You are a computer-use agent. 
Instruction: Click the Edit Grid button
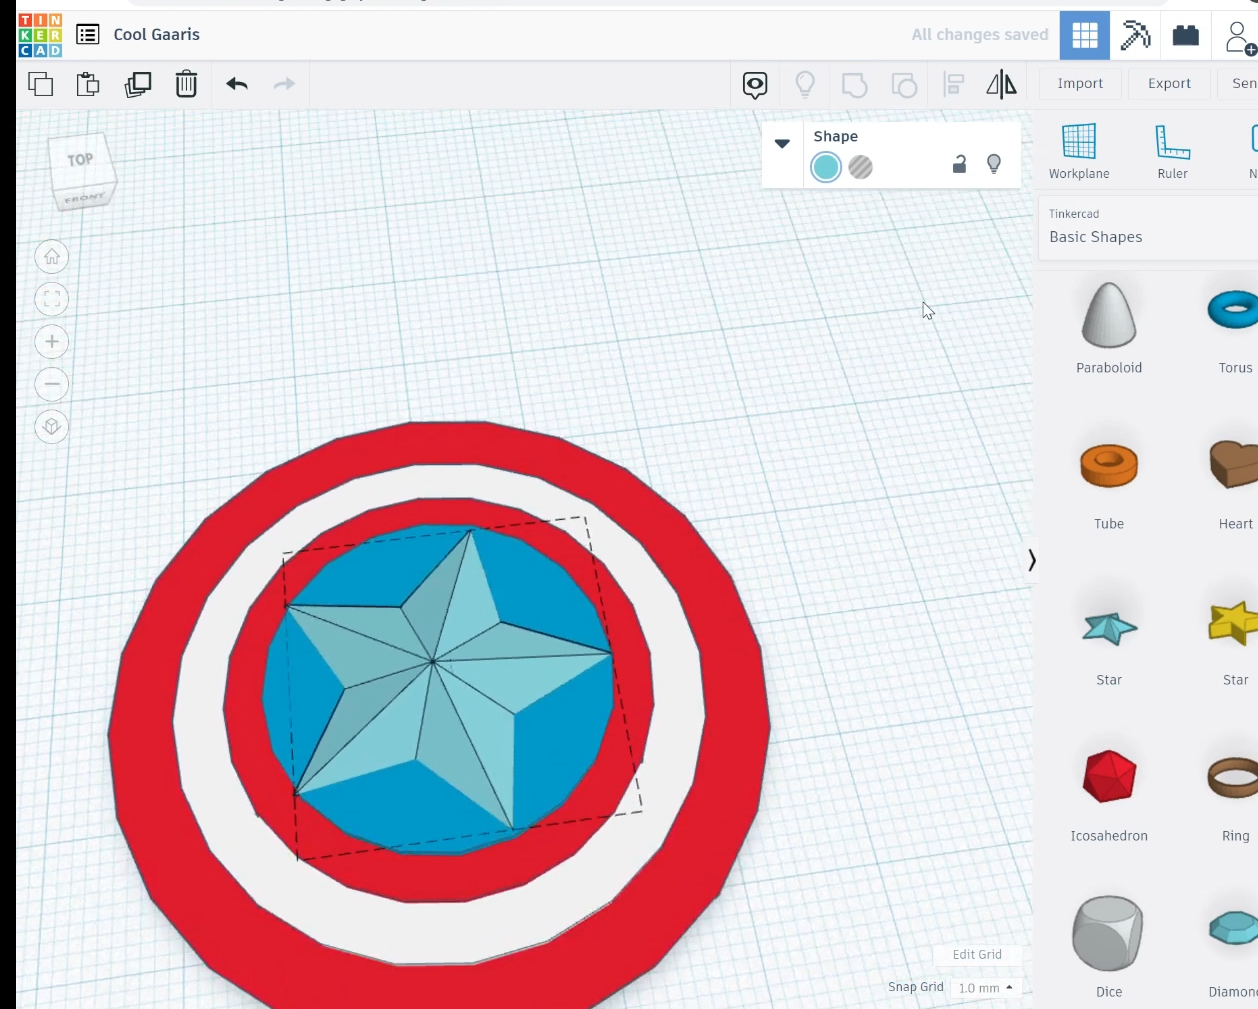point(977,954)
